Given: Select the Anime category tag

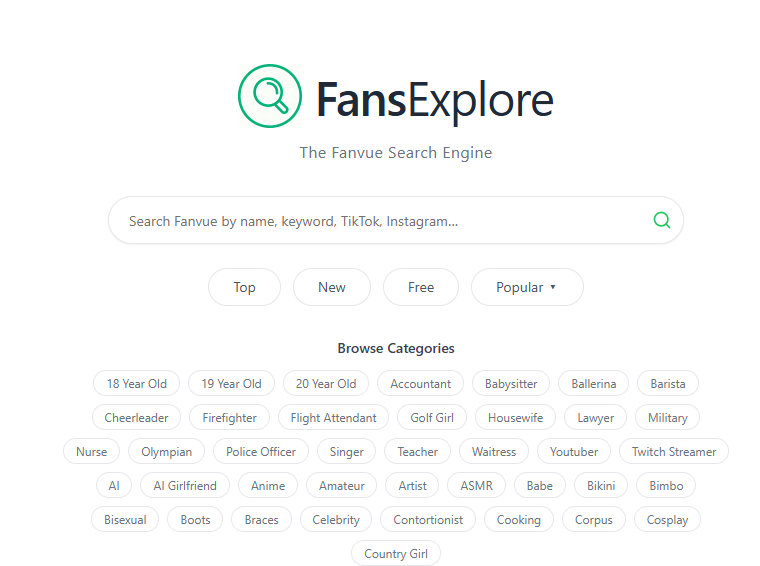Looking at the screenshot, I should click(267, 485).
